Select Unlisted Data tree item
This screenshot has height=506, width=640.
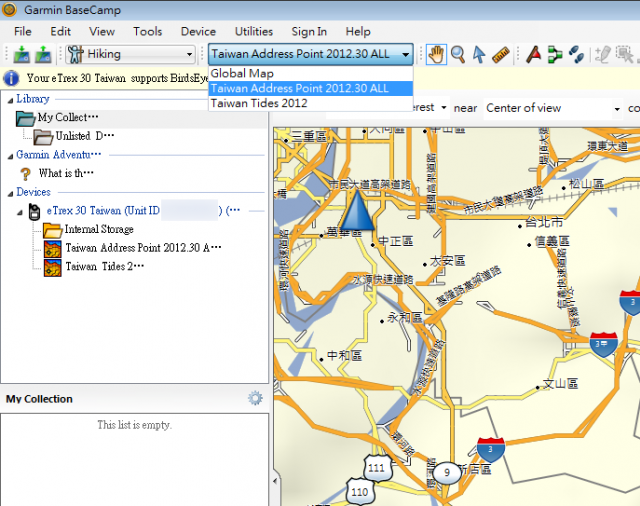pos(85,136)
